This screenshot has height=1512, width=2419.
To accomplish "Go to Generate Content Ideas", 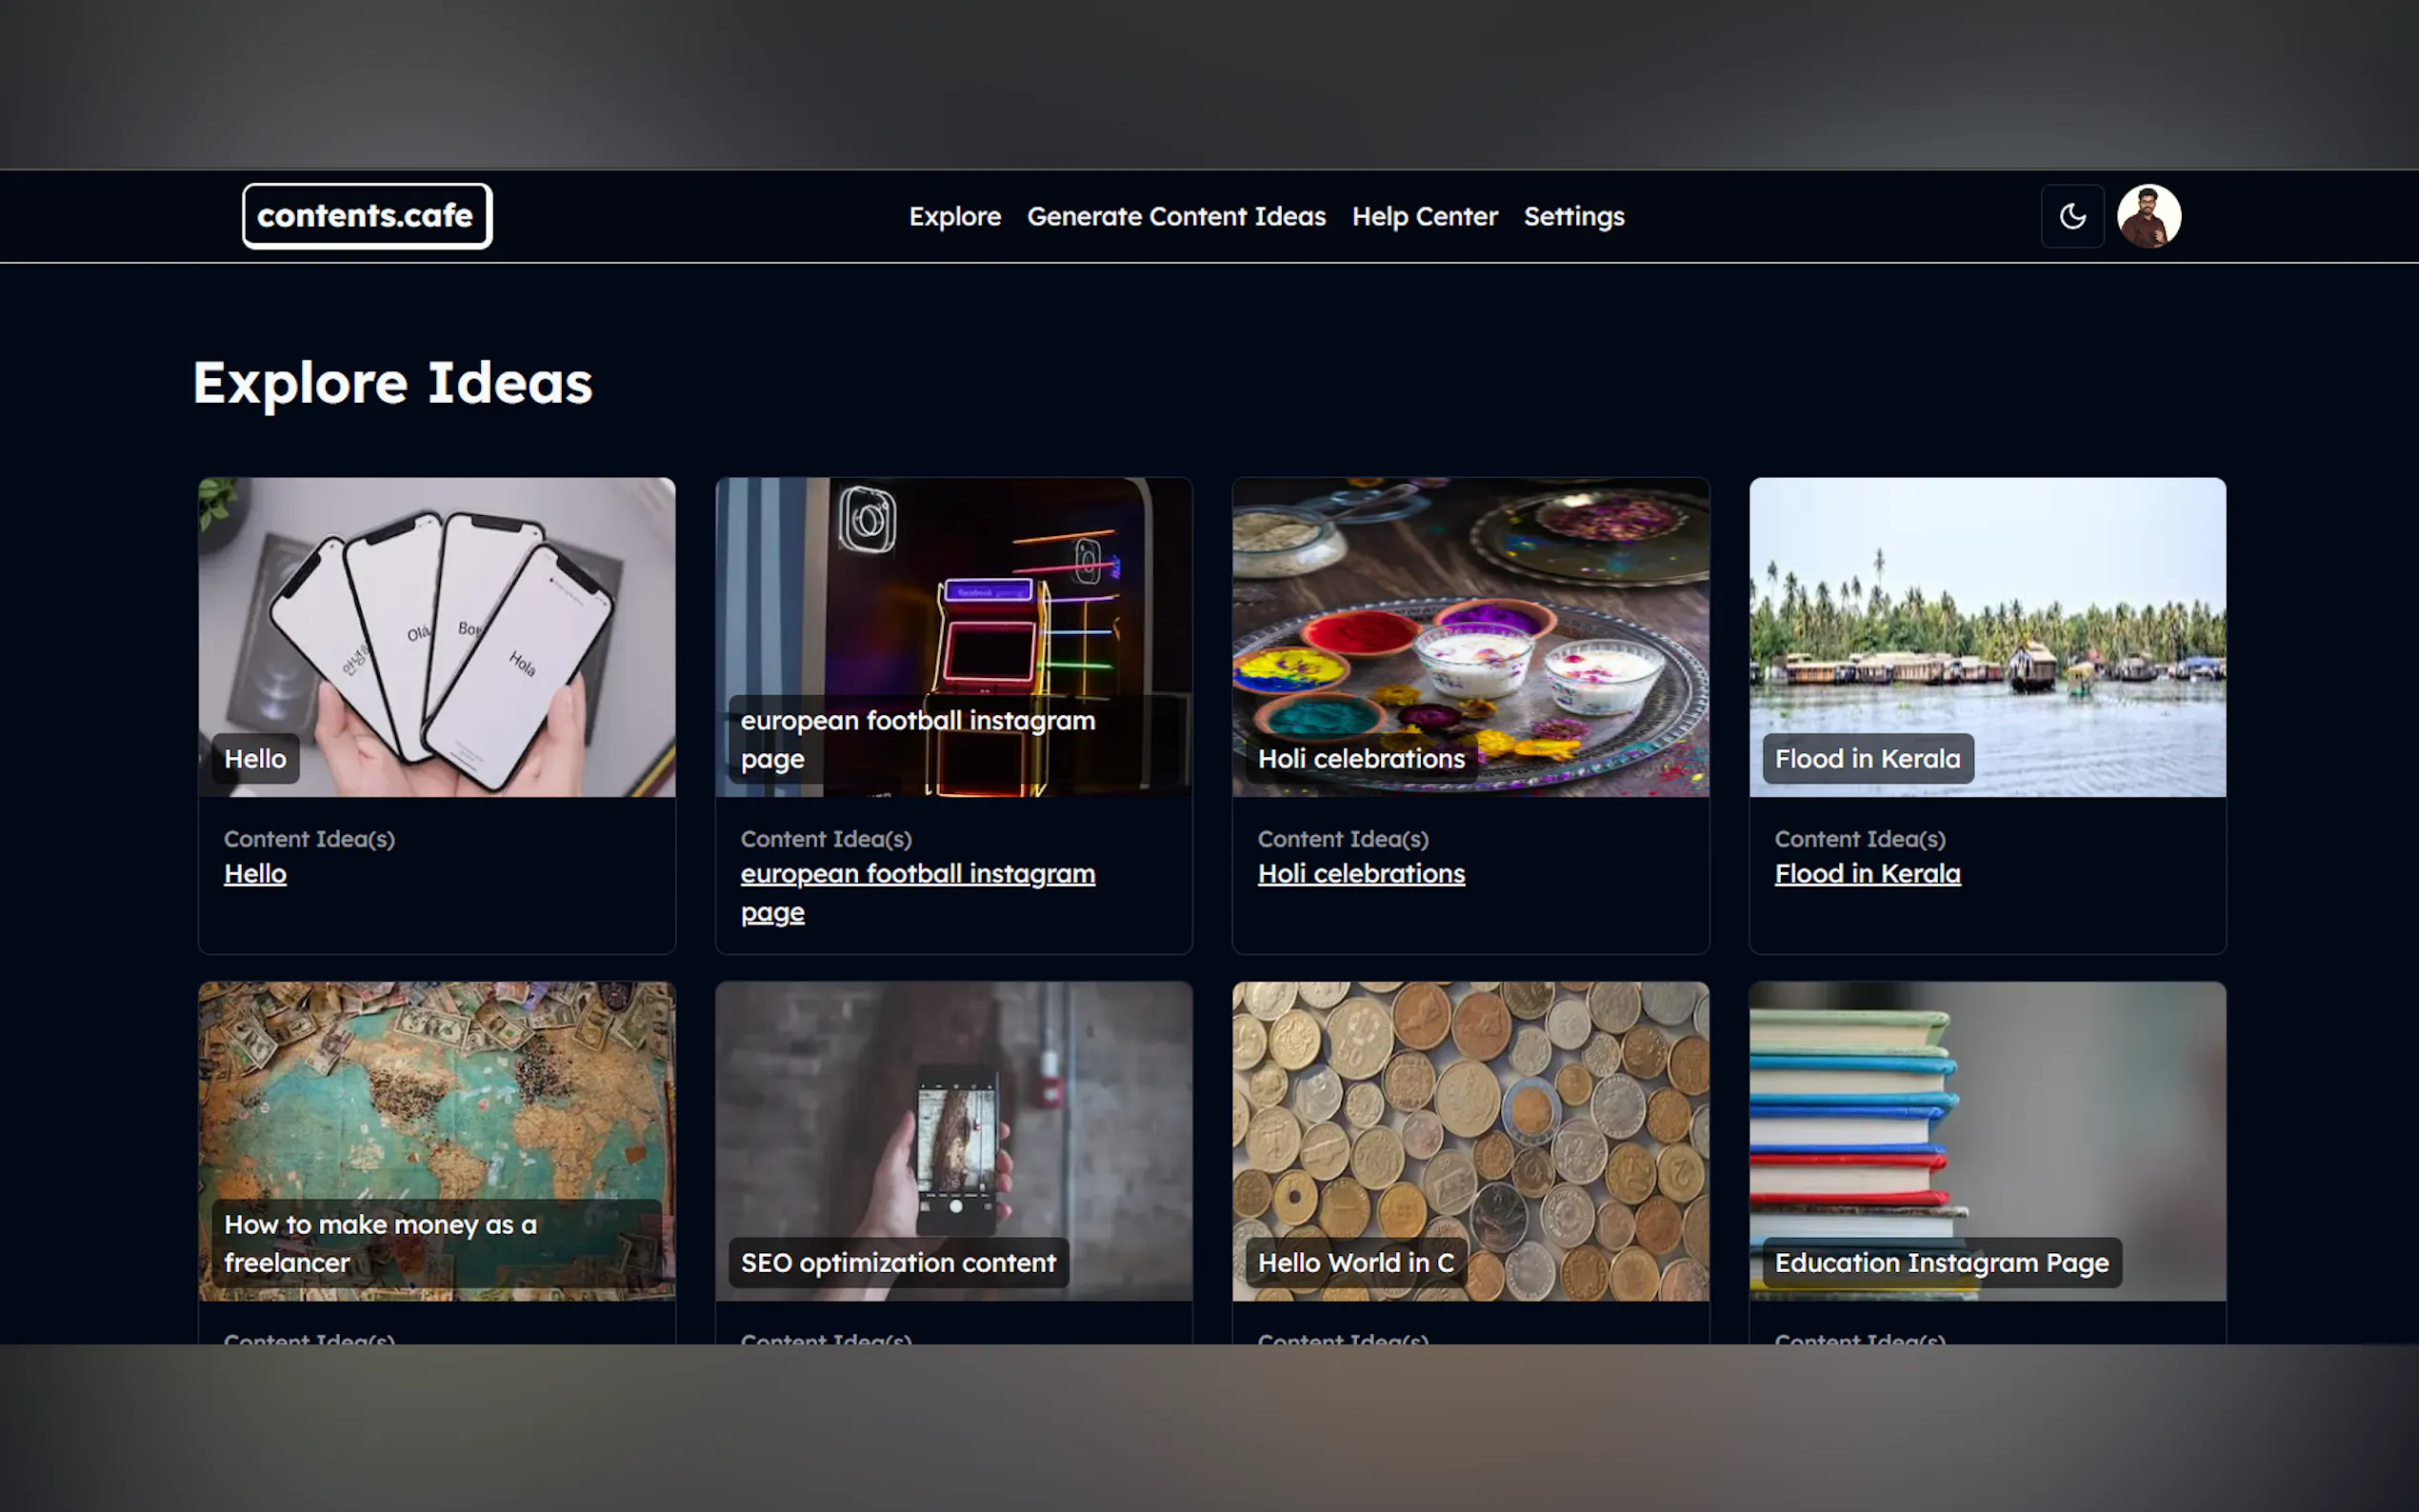I will click(1176, 216).
